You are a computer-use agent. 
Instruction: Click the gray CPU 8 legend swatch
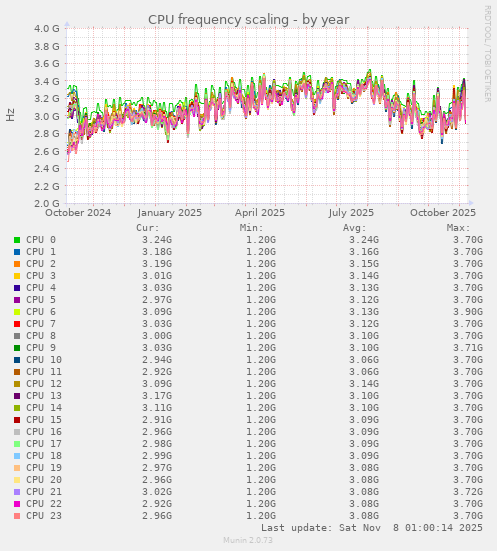17,336
